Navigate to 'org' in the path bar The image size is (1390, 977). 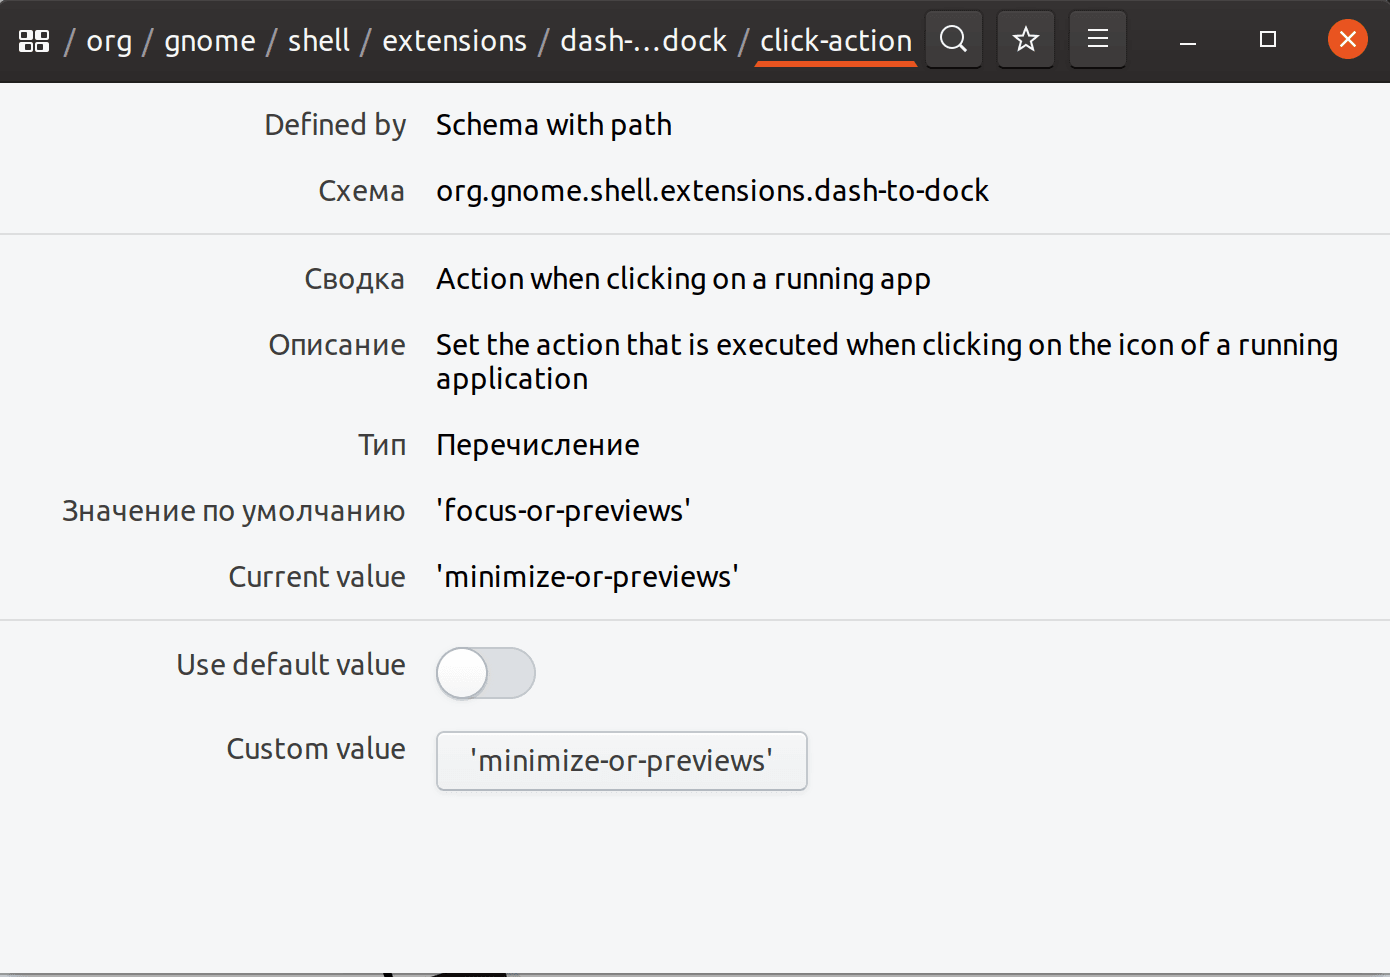[109, 41]
